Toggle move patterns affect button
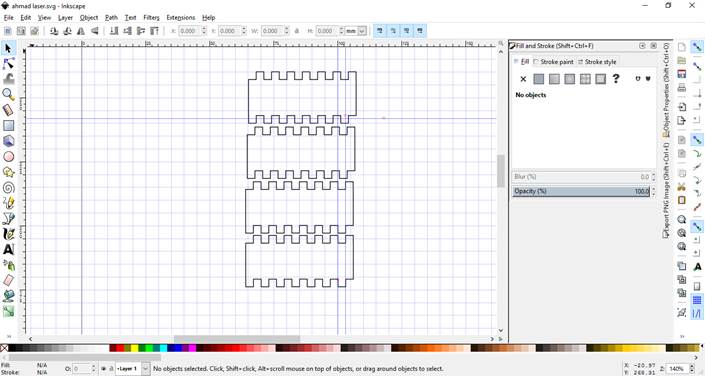The height and width of the screenshot is (376, 705). [420, 31]
